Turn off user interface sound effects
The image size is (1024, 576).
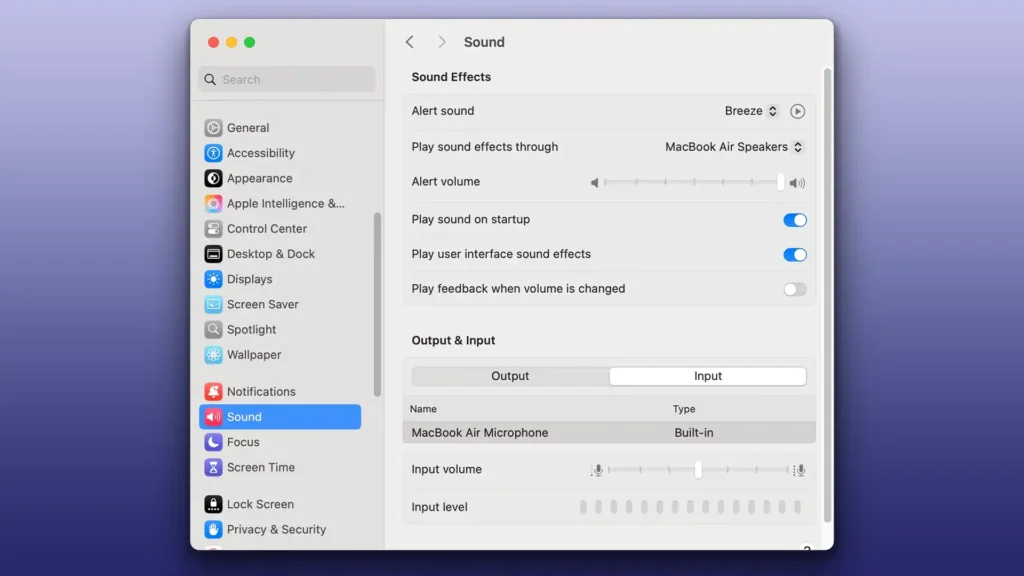(794, 255)
